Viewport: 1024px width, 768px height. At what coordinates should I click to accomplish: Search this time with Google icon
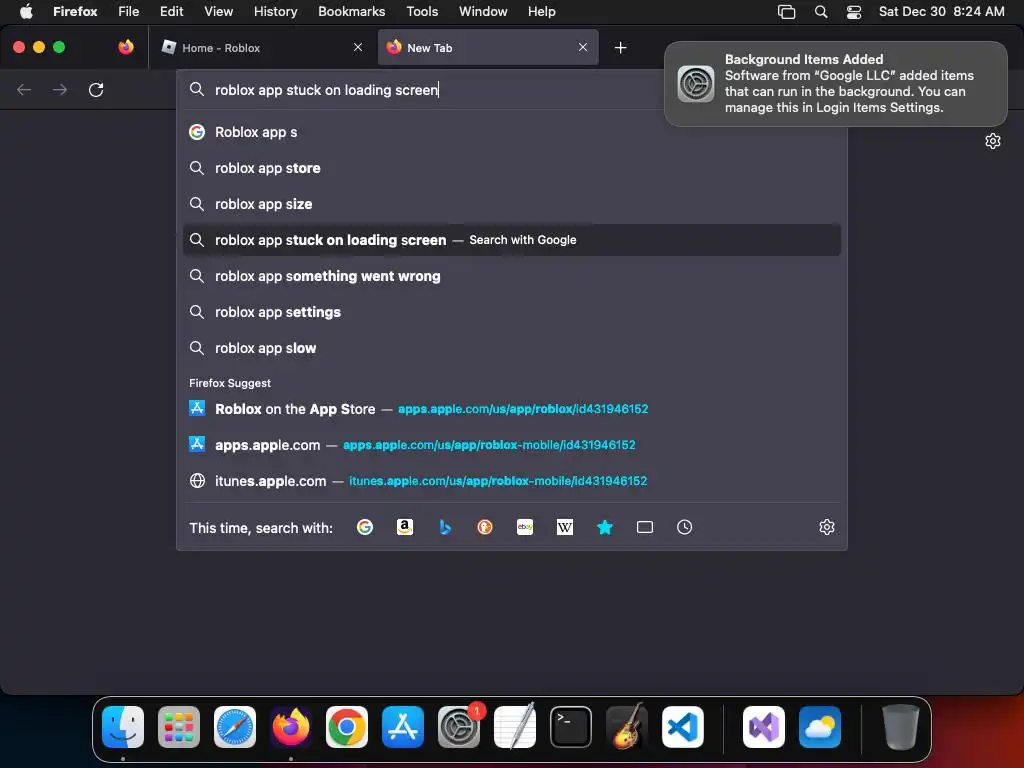[365, 527]
